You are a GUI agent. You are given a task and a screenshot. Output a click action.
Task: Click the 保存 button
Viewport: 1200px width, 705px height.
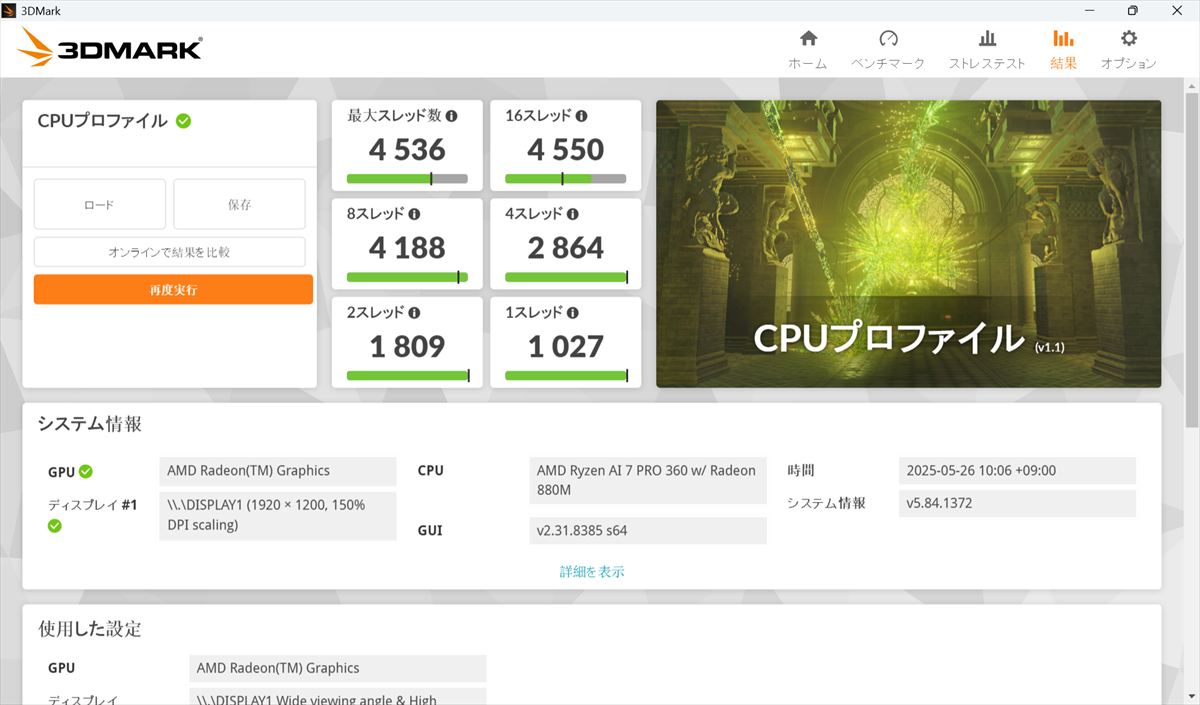239,204
